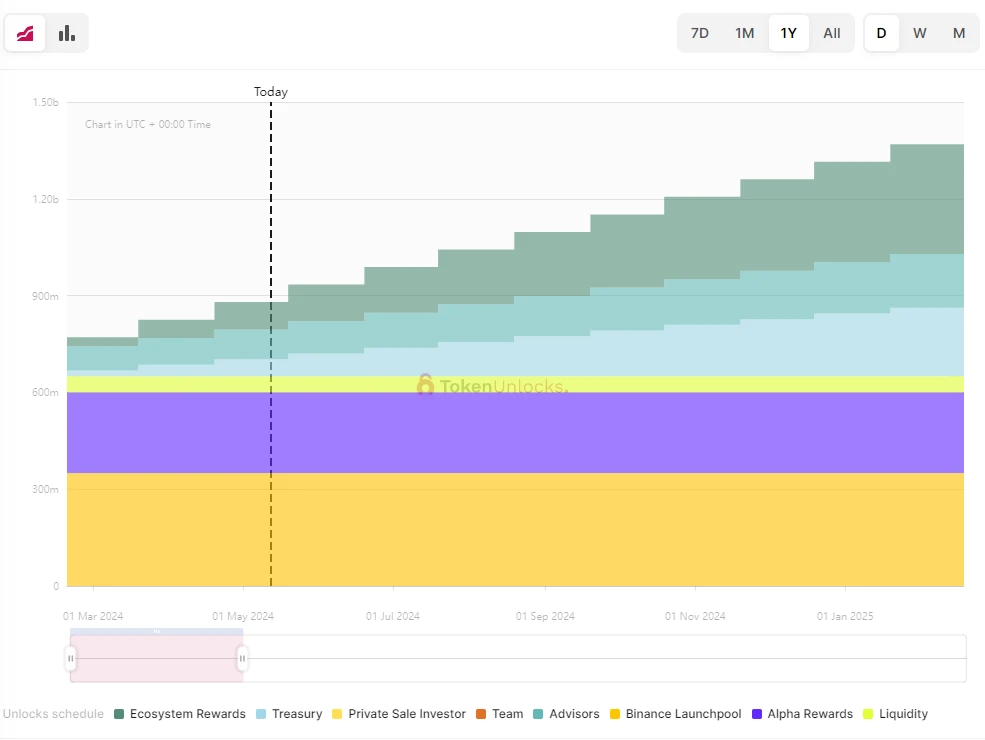Select the 1Y time range

click(789, 33)
